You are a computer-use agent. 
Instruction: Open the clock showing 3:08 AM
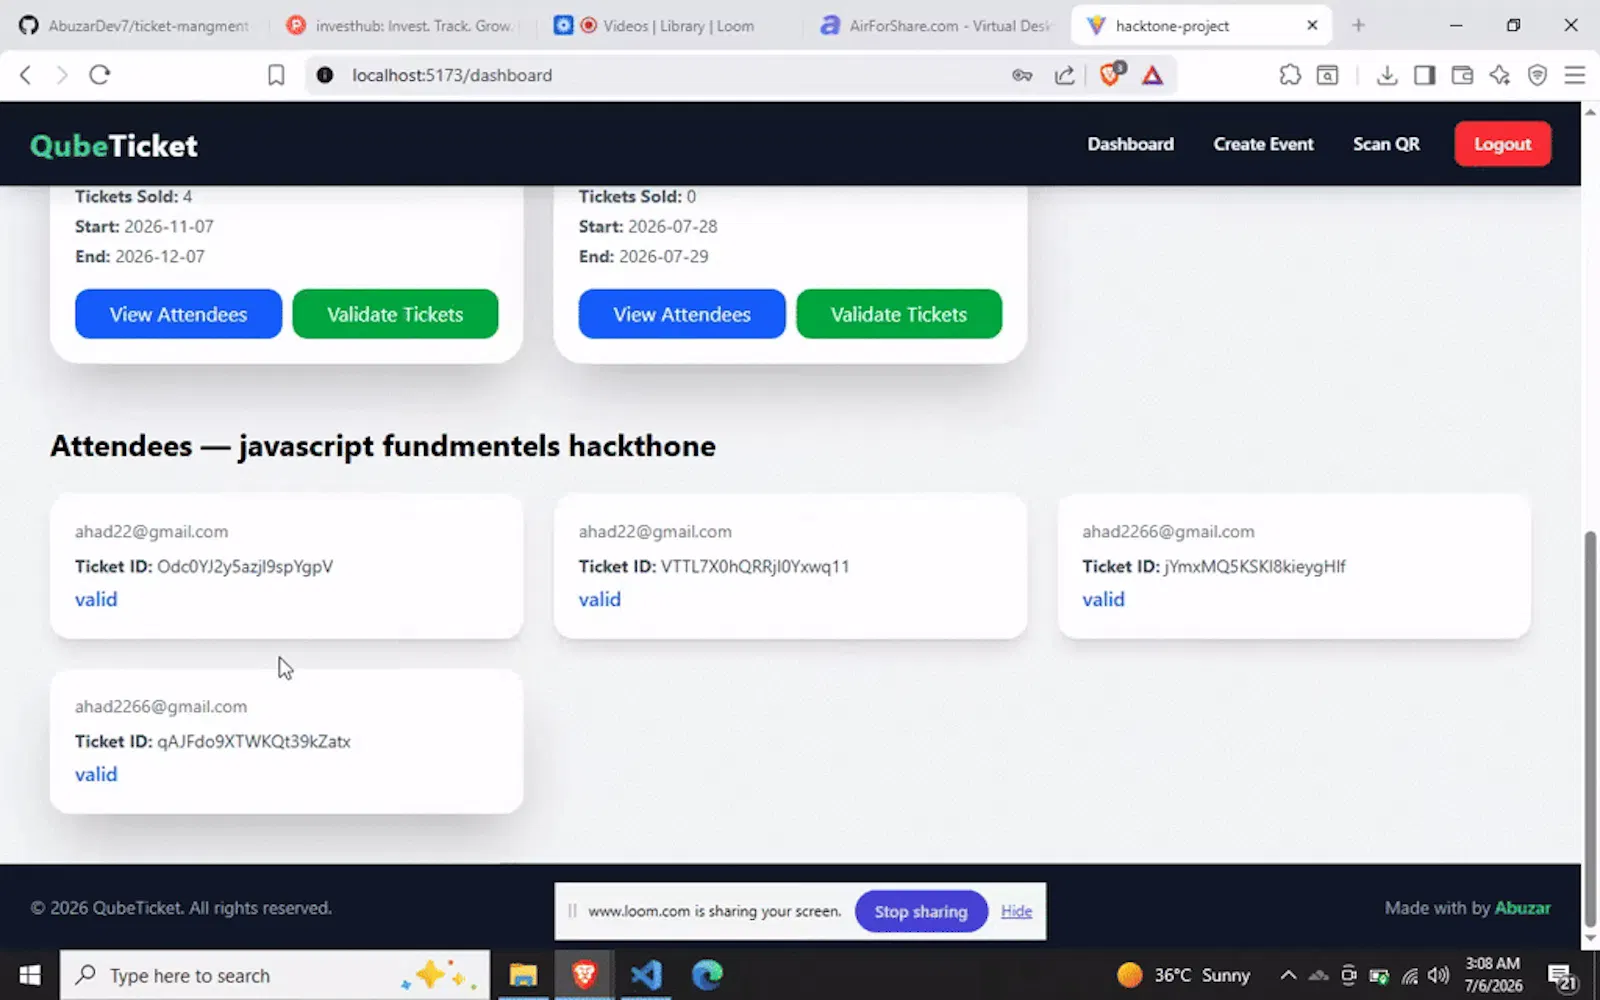pyautogui.click(x=1493, y=975)
